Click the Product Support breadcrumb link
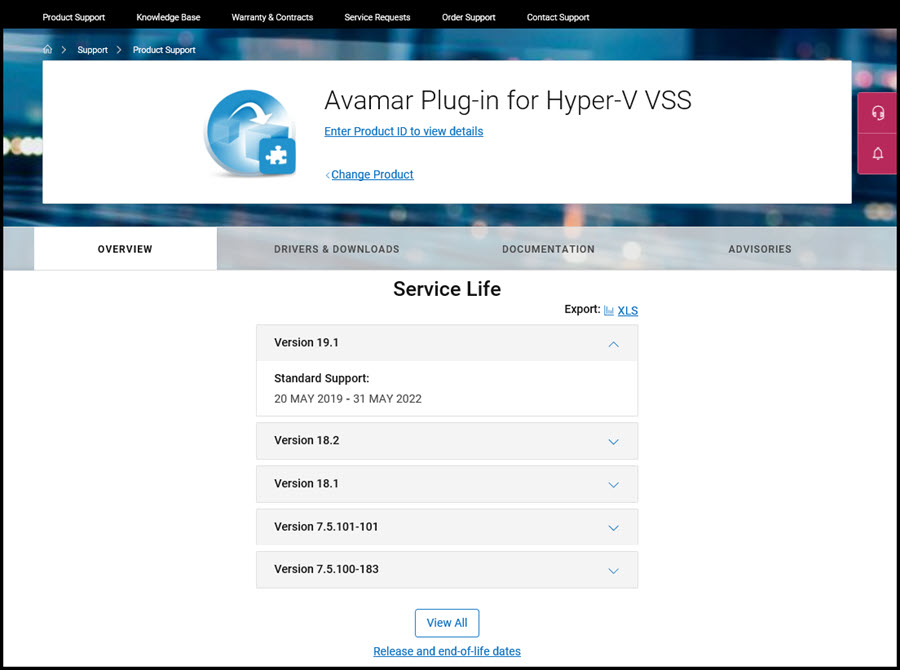Image resolution: width=900 pixels, height=670 pixels. 164,50
